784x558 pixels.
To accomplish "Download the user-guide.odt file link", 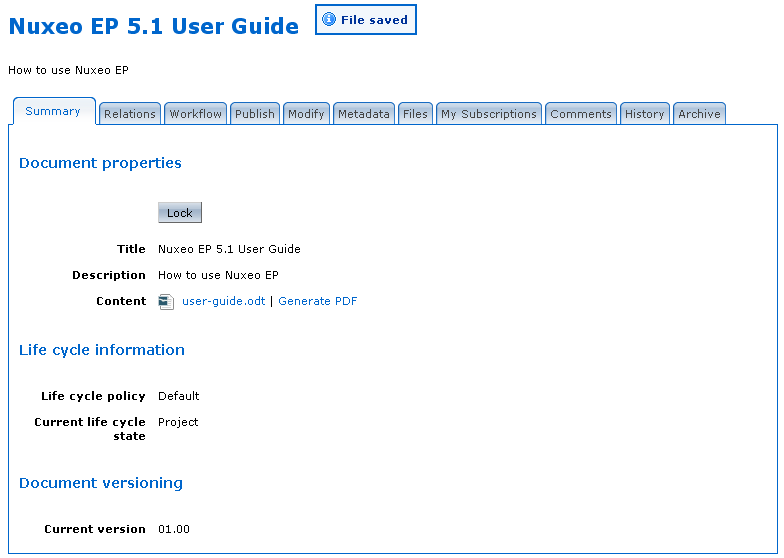I will tap(224, 301).
